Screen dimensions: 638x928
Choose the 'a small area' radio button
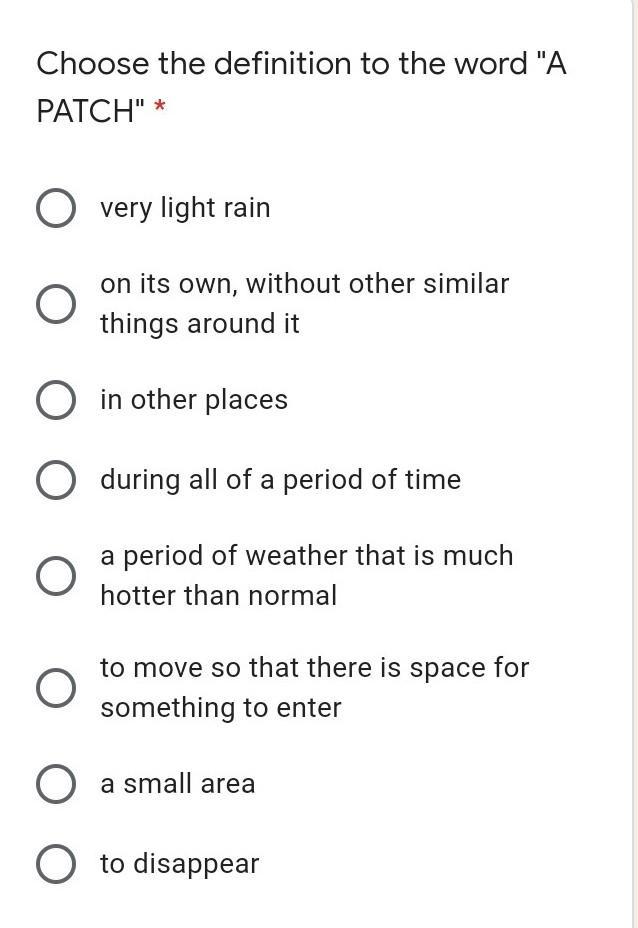click(56, 784)
